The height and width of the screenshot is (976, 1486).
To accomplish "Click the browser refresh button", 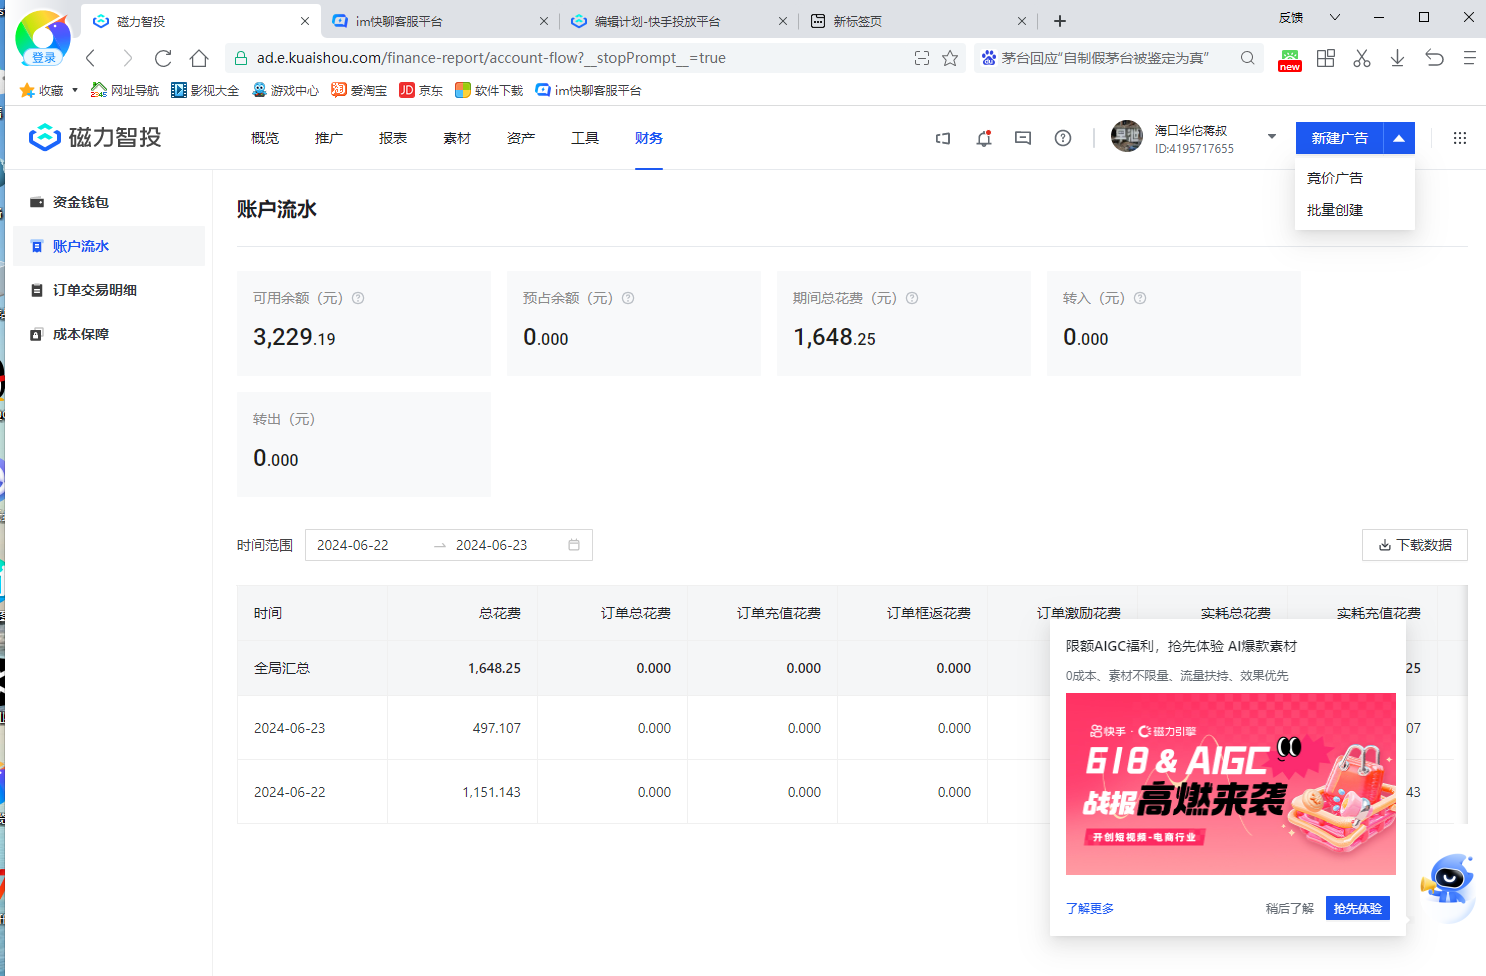I will click(163, 58).
